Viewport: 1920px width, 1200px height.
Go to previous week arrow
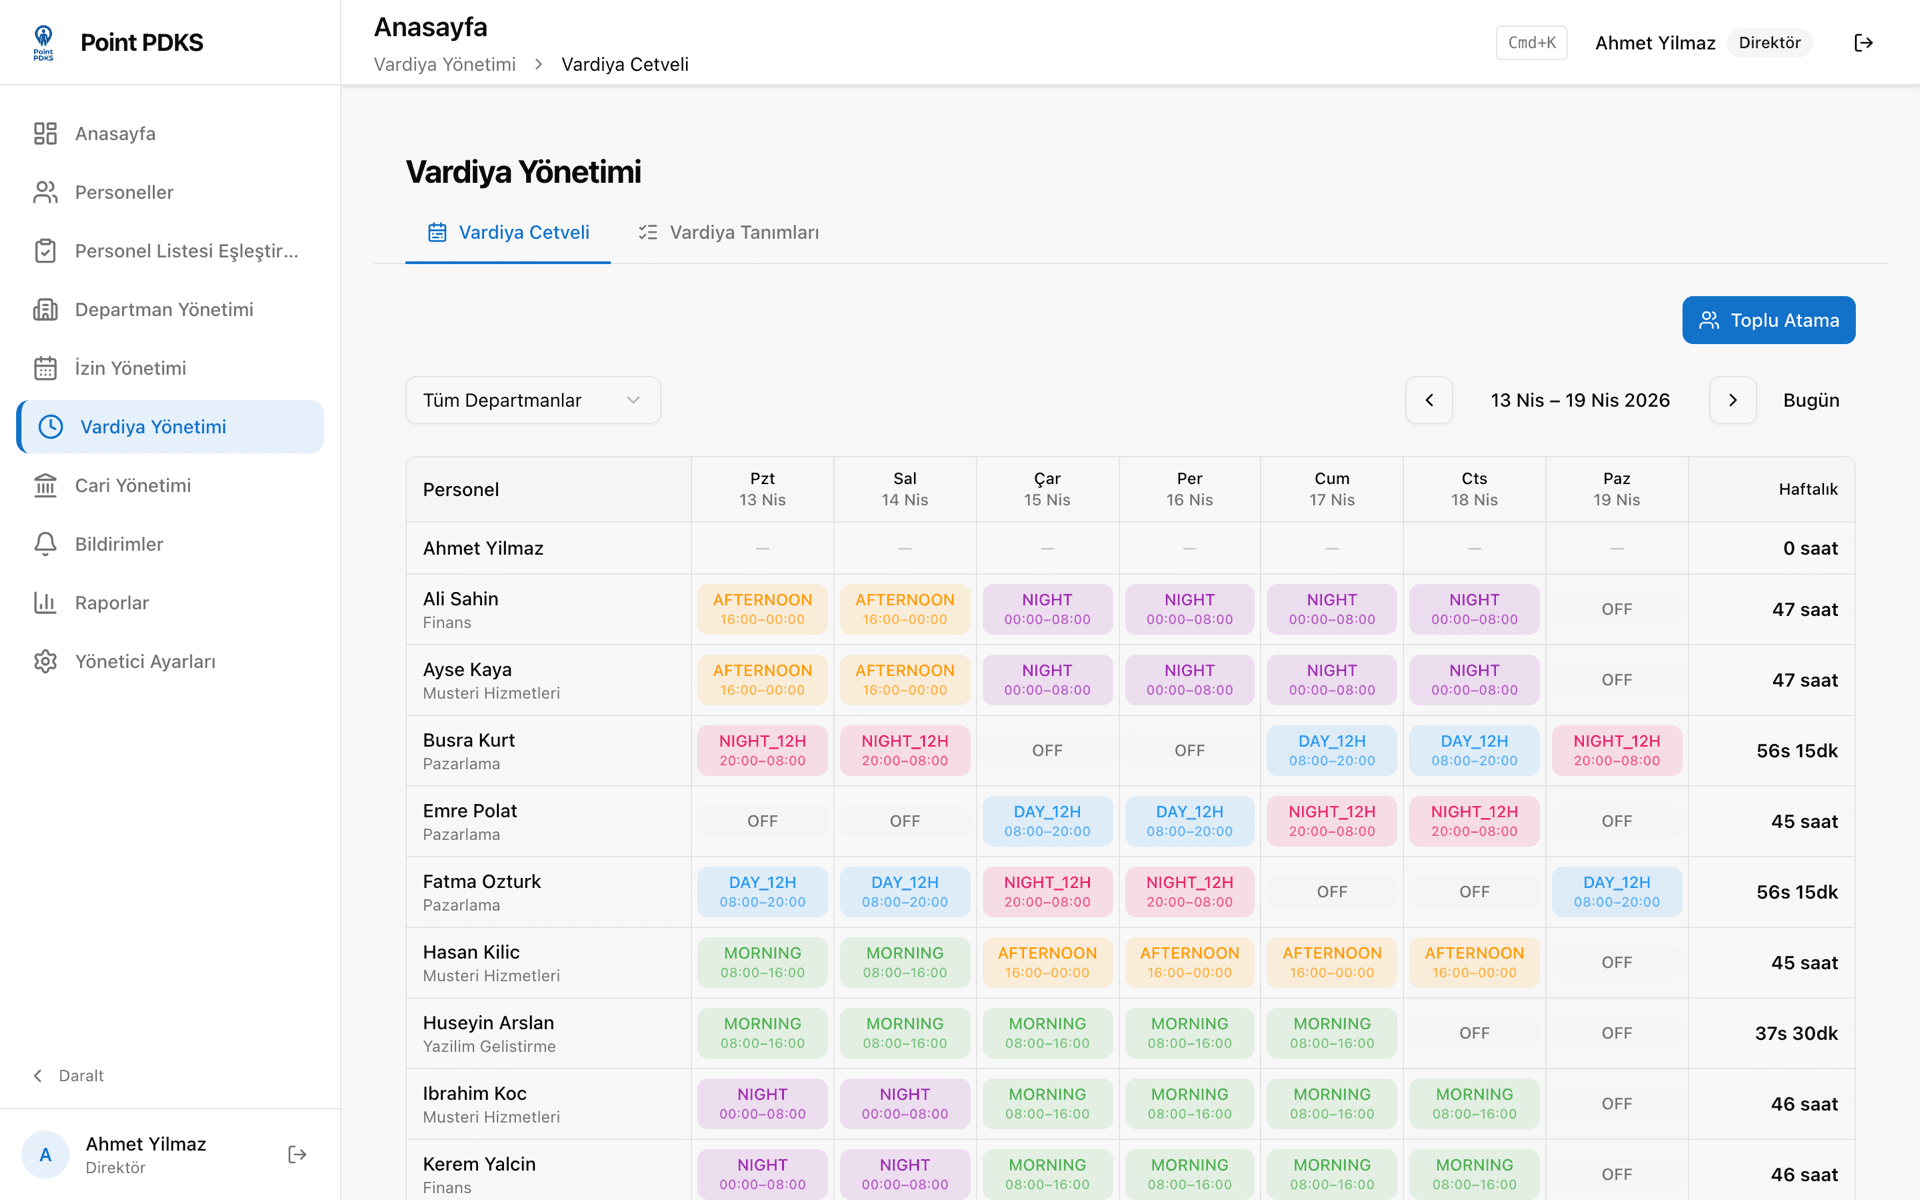coord(1429,400)
